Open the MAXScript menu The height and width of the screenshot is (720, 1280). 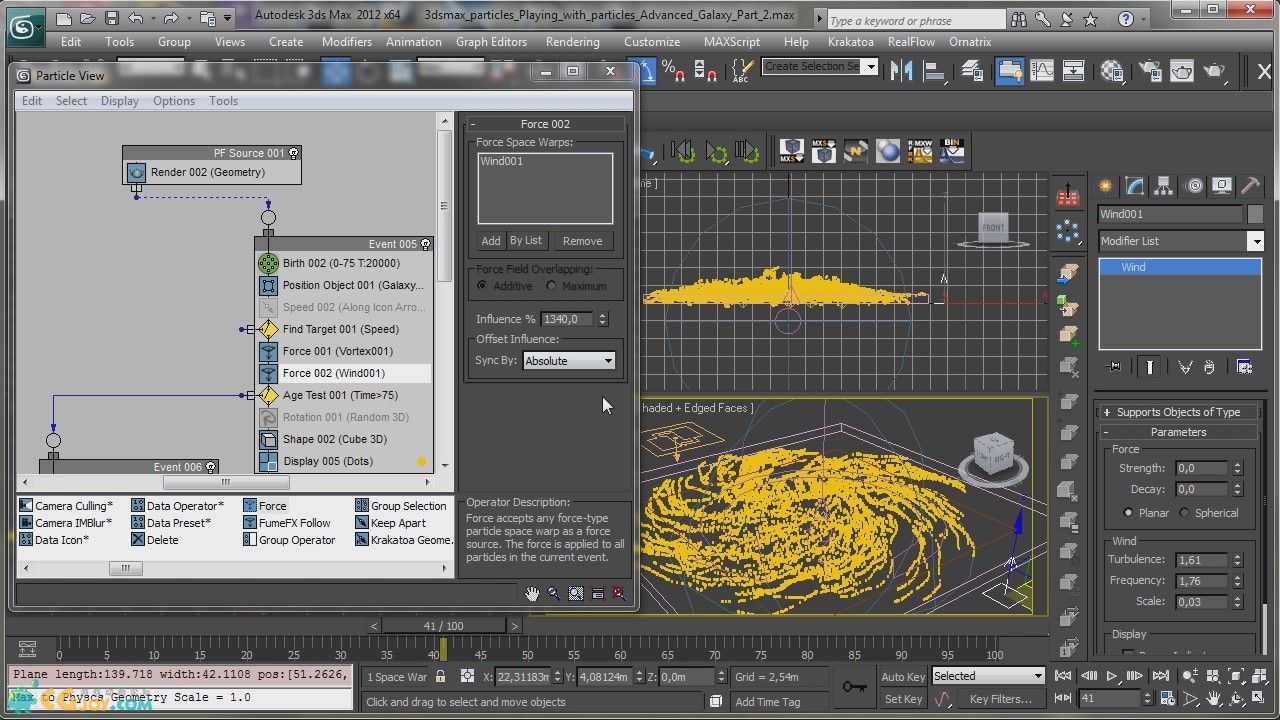733,42
